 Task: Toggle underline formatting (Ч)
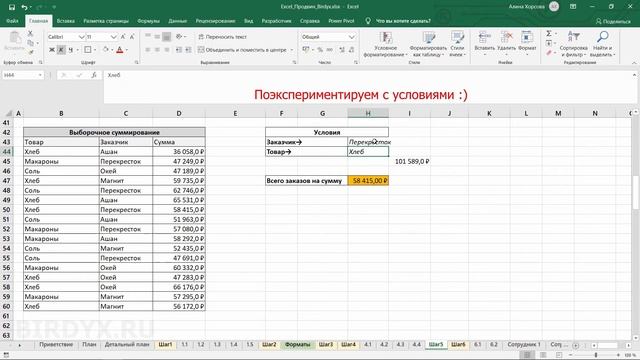coord(70,50)
